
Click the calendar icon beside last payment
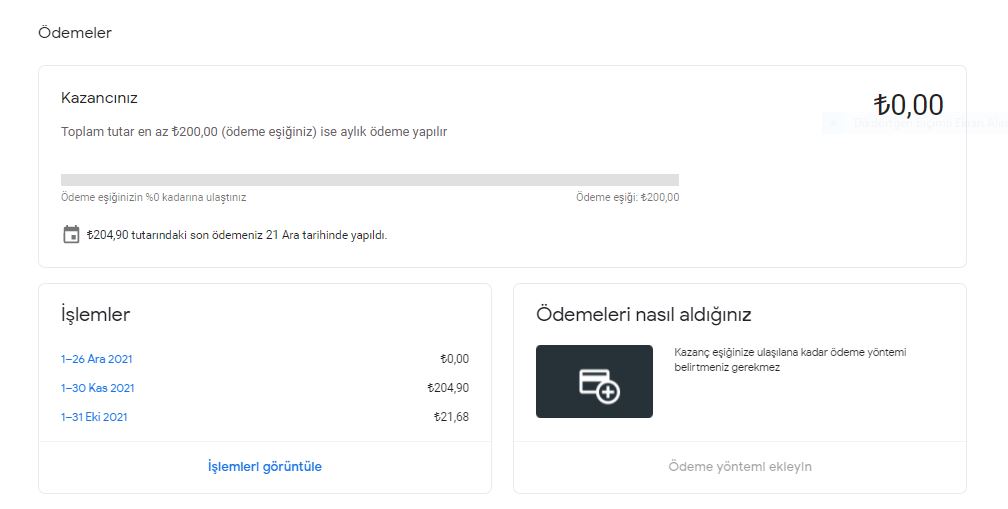tap(71, 235)
